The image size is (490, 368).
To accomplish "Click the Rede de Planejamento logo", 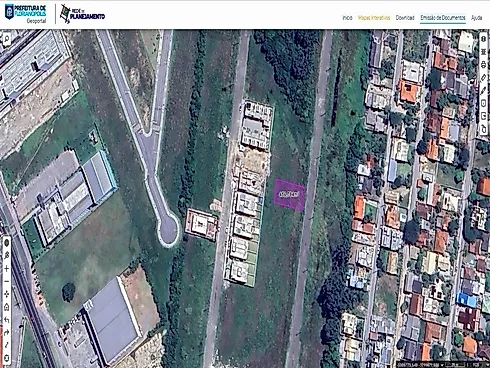I will [x=82, y=14].
